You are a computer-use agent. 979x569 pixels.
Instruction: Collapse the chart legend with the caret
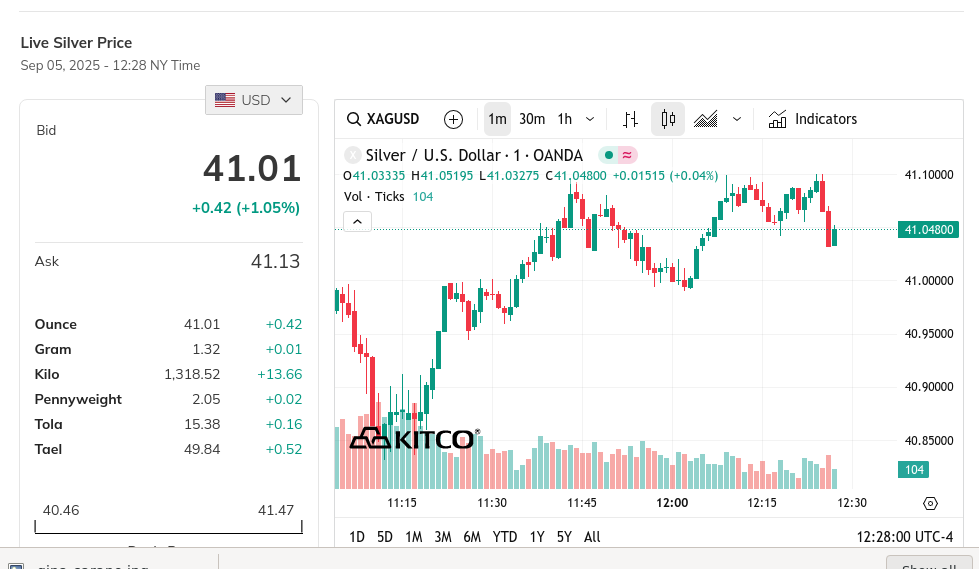tap(357, 222)
